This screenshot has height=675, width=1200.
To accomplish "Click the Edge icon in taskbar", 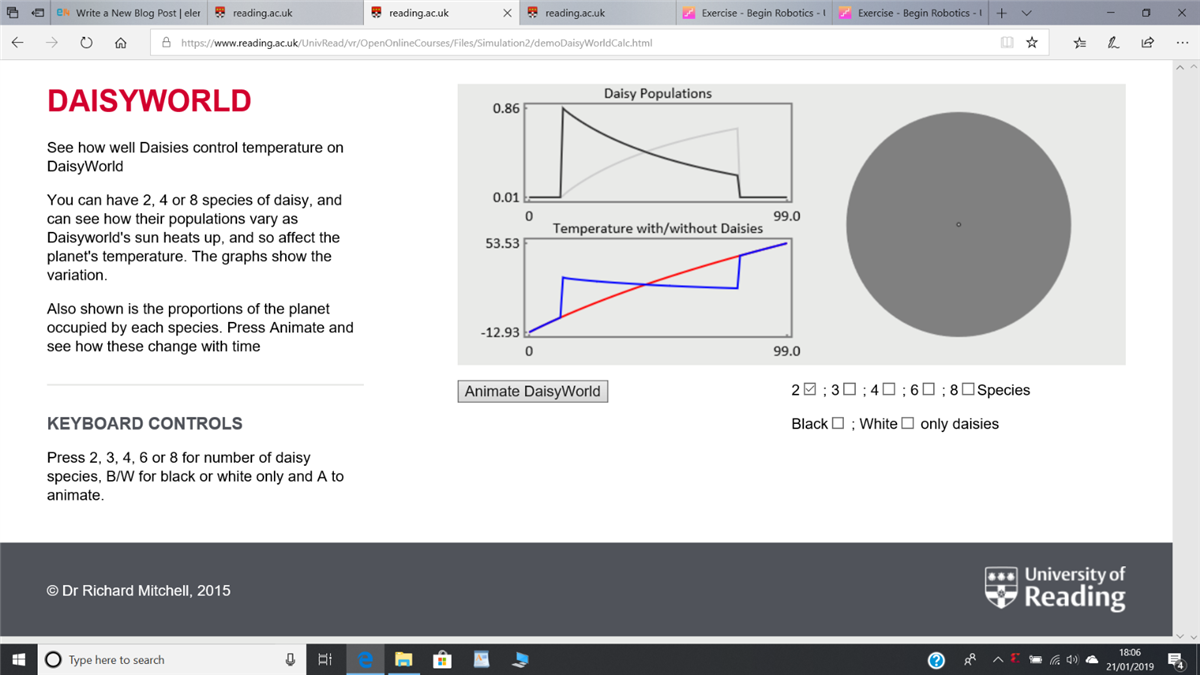I will (x=366, y=659).
